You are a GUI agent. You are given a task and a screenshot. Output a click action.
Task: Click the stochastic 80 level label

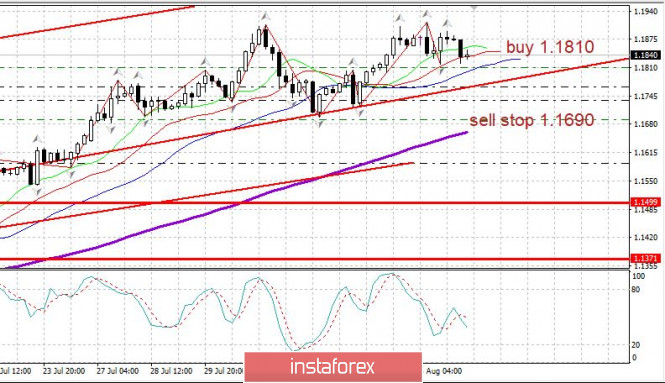(x=635, y=290)
